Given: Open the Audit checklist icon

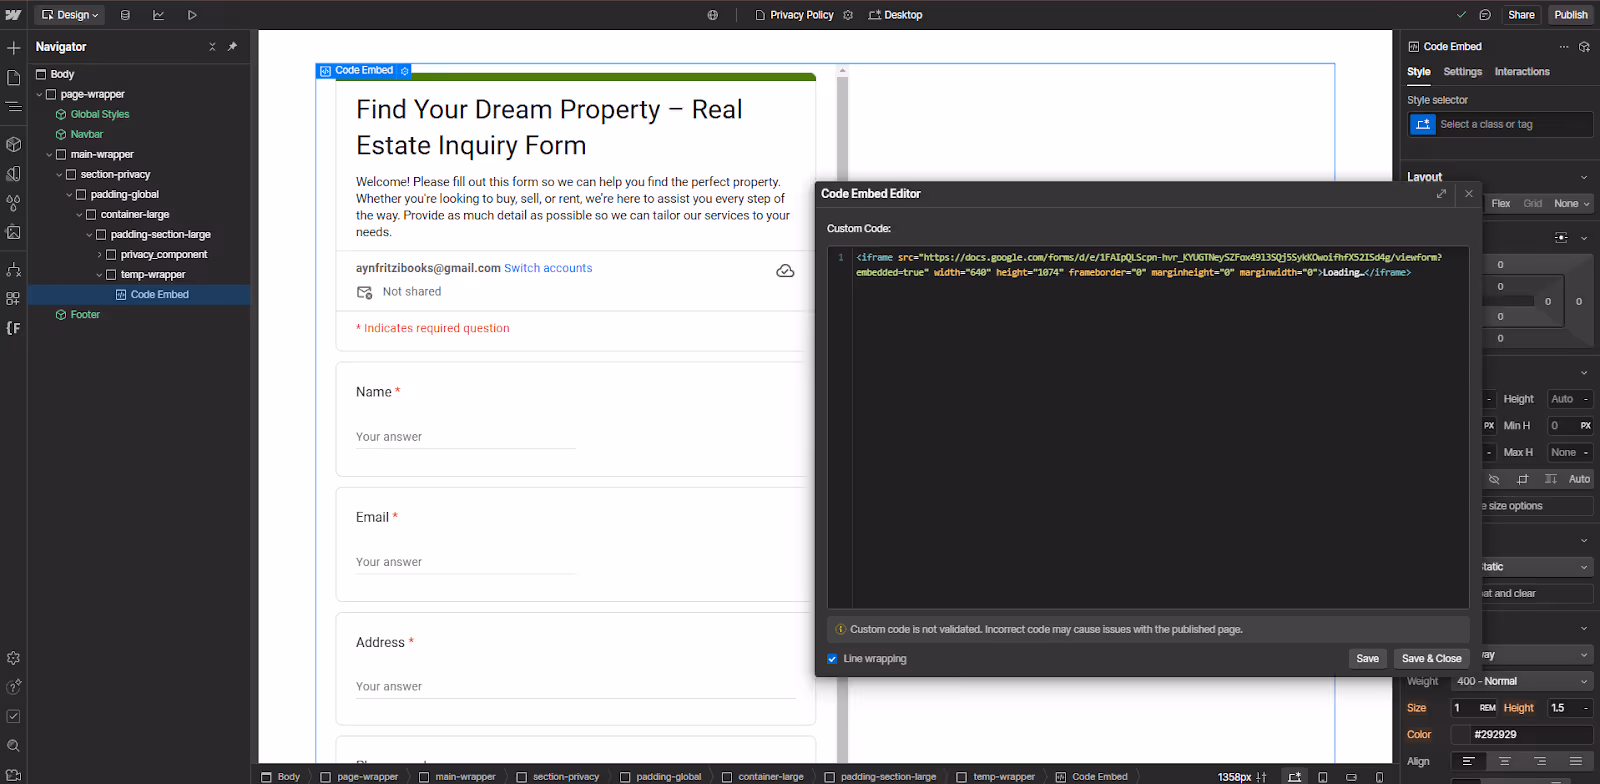Looking at the screenshot, I should [x=14, y=716].
